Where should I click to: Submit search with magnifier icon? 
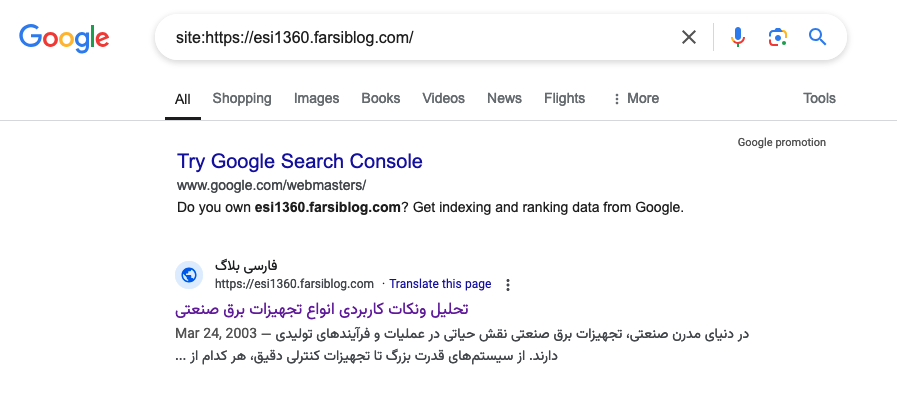[817, 38]
